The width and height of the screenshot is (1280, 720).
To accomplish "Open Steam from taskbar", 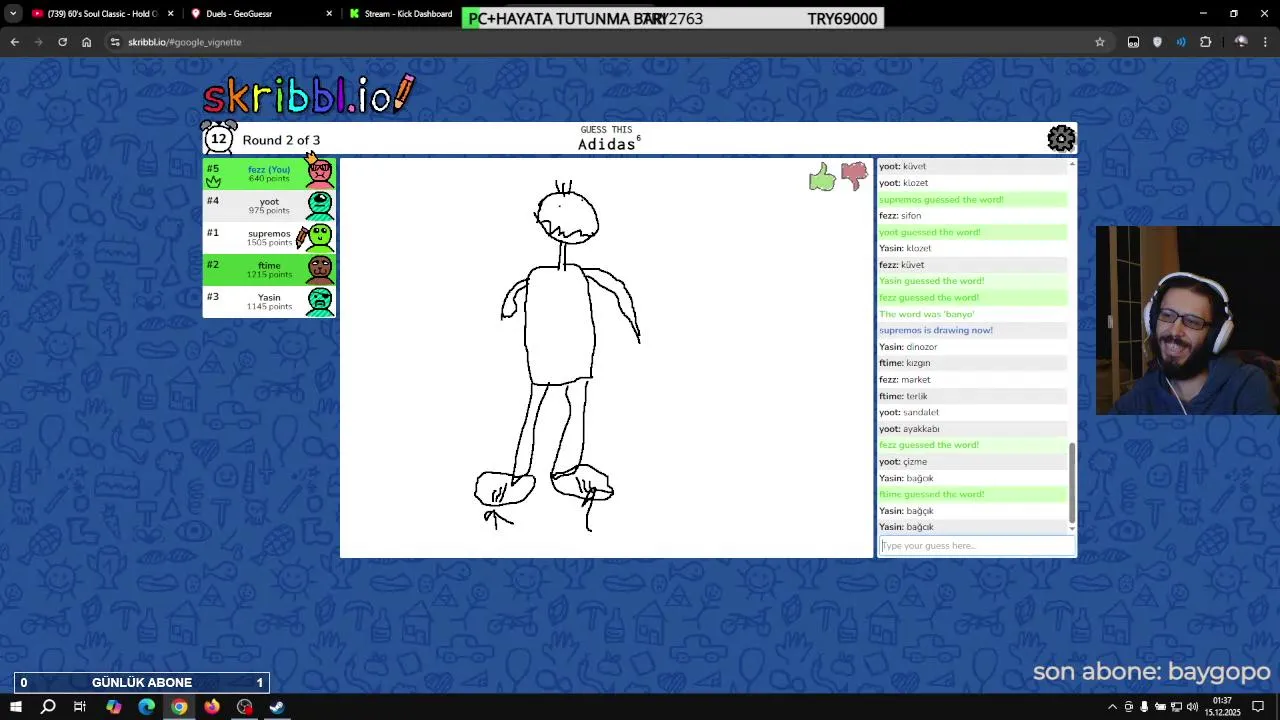I will [x=277, y=707].
